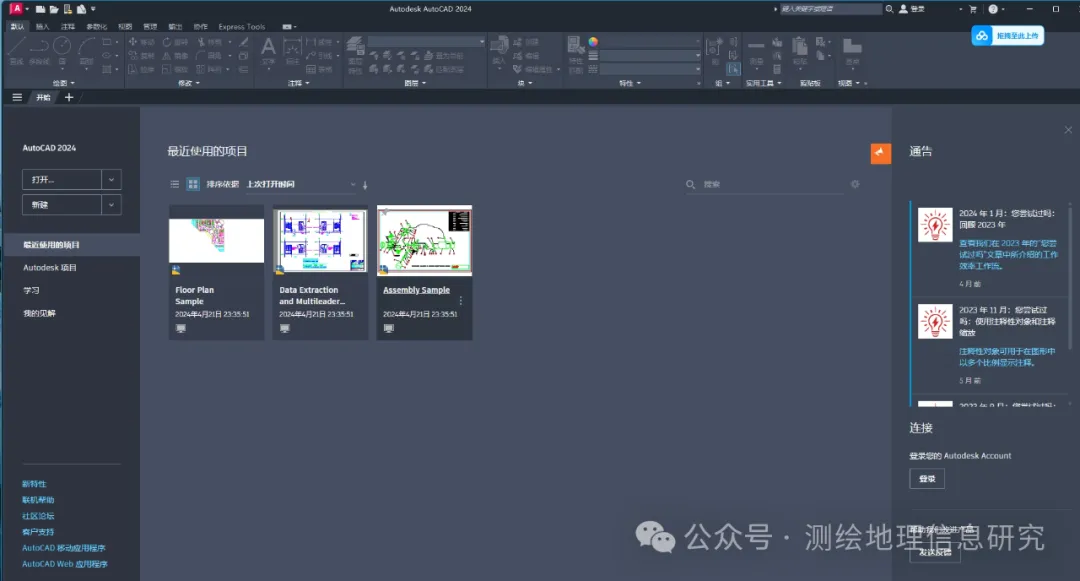Click the Open button in sidebar
Image resolution: width=1080 pixels, height=581 pixels.
coord(62,180)
